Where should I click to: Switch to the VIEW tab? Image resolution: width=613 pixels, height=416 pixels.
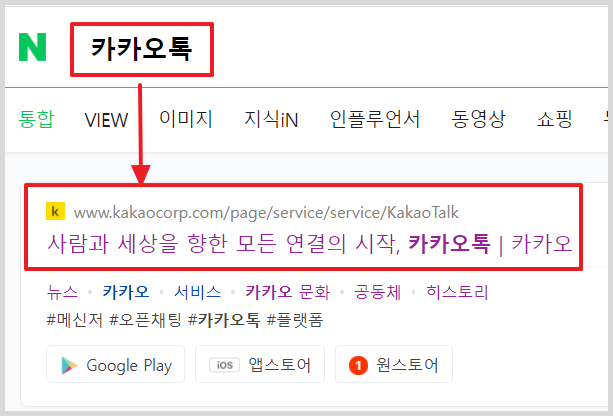click(x=106, y=120)
